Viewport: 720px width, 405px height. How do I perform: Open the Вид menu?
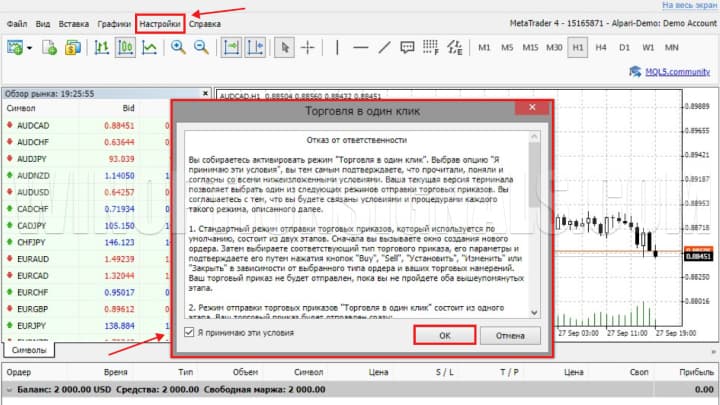point(43,24)
